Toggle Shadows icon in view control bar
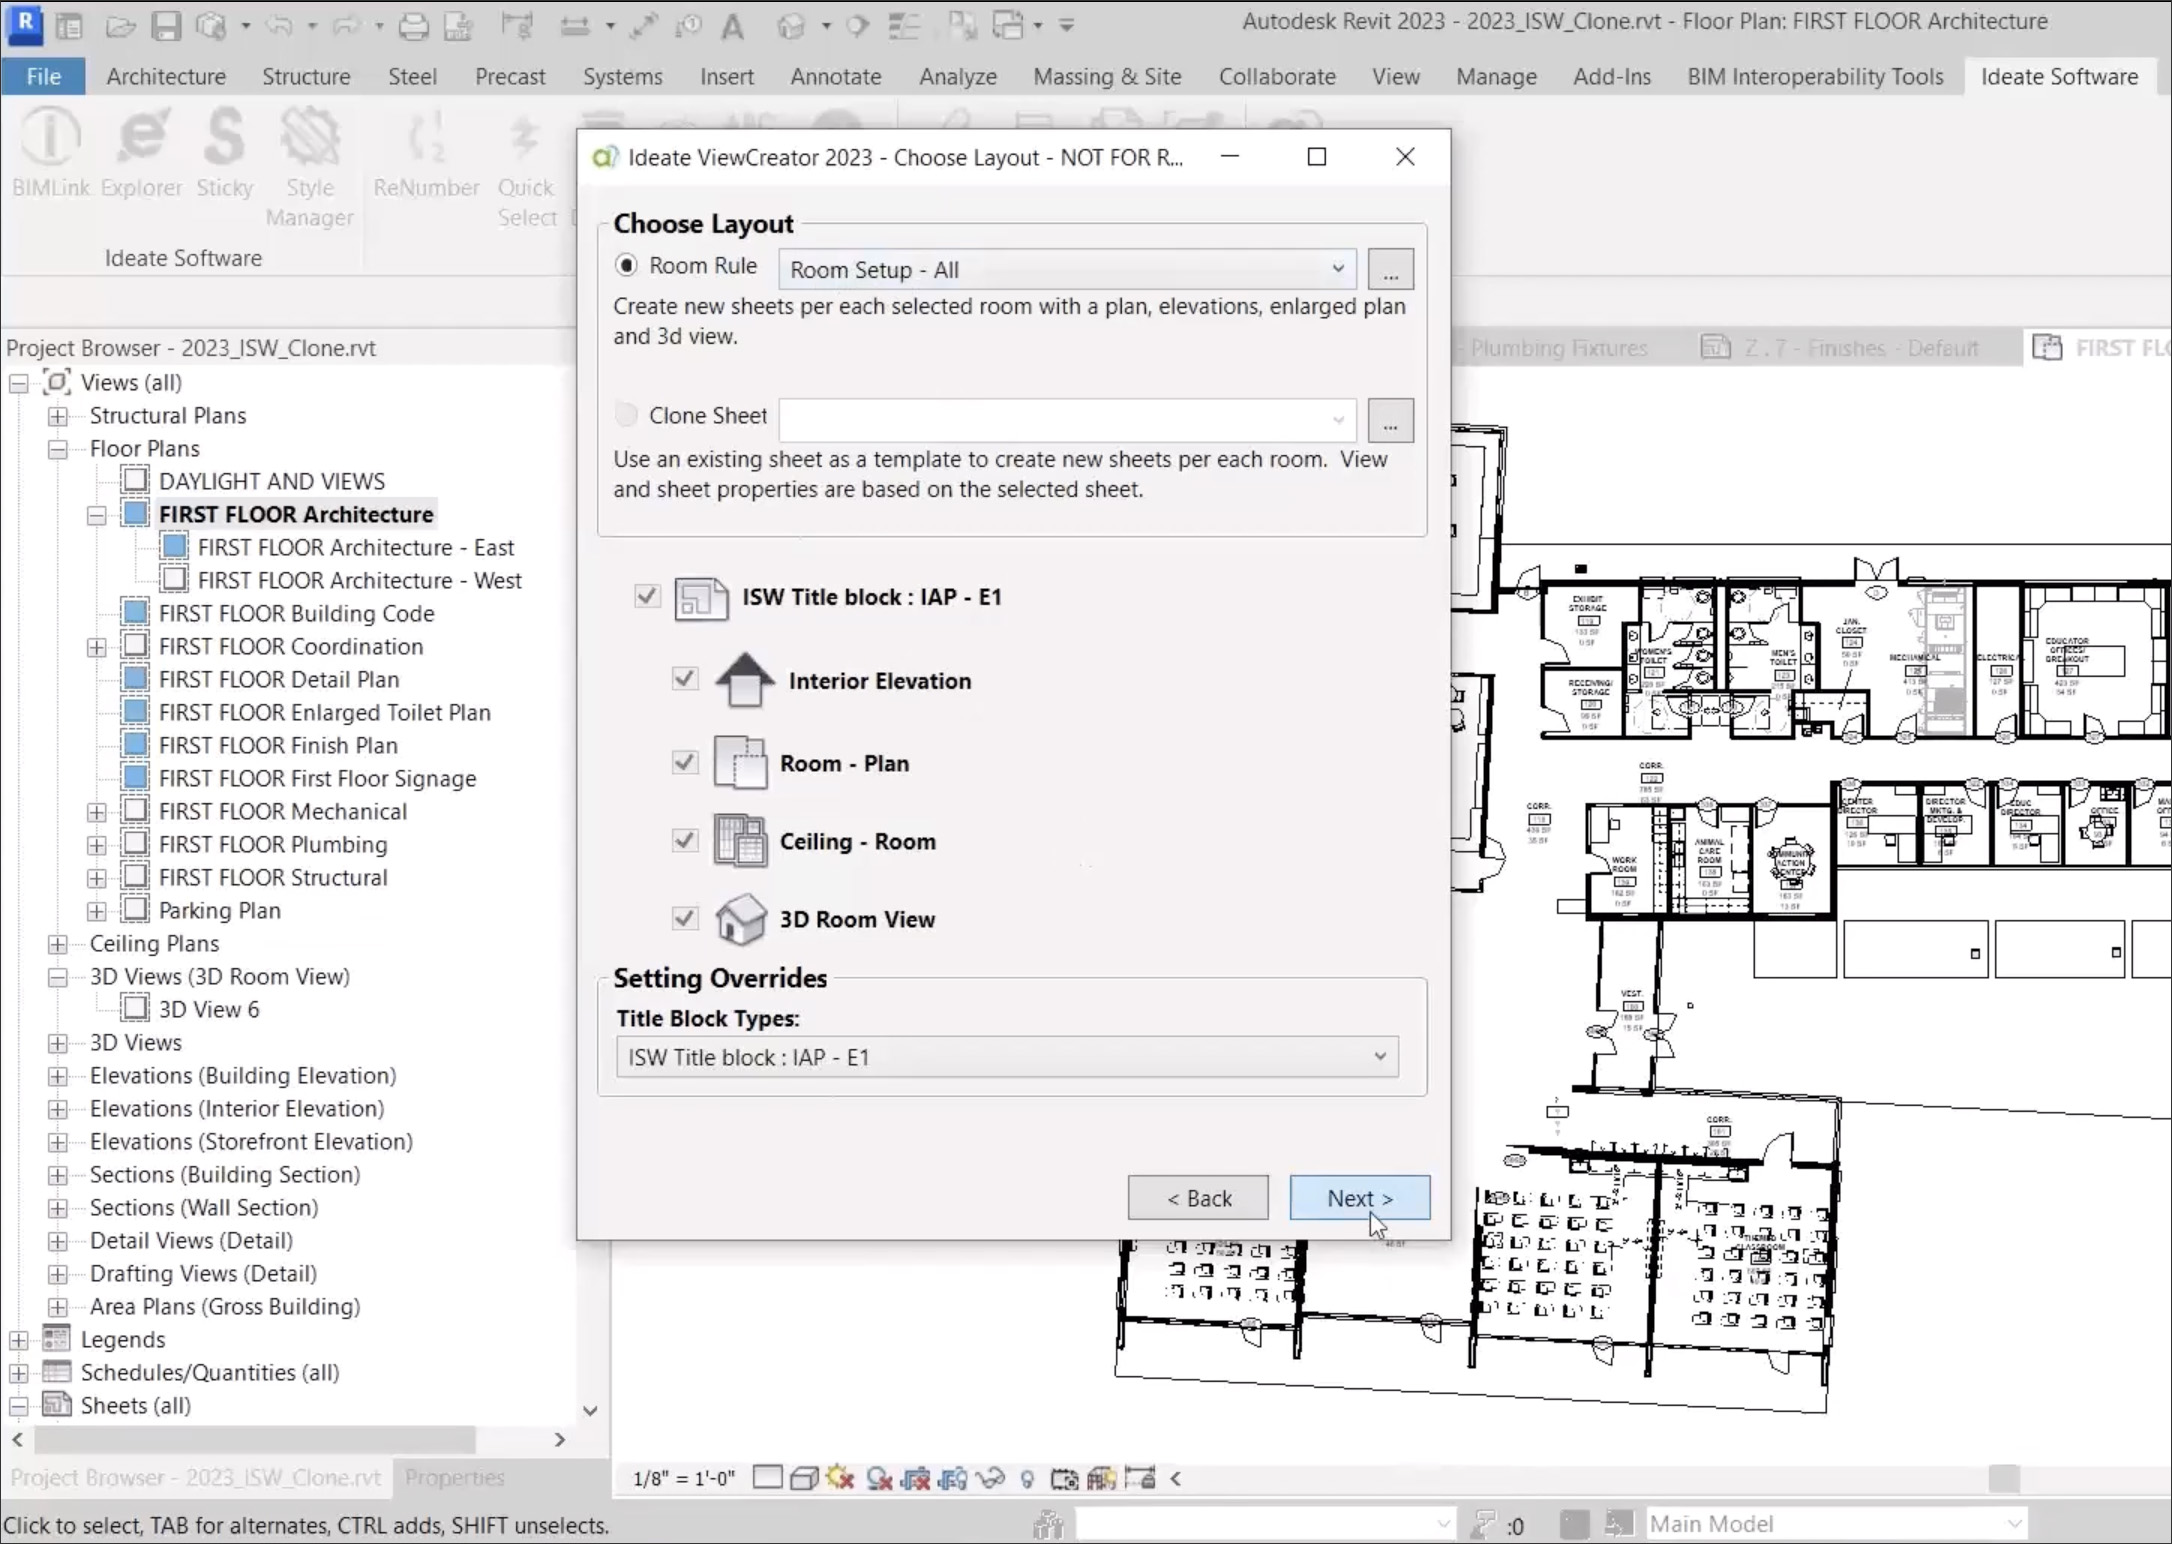 (879, 1478)
